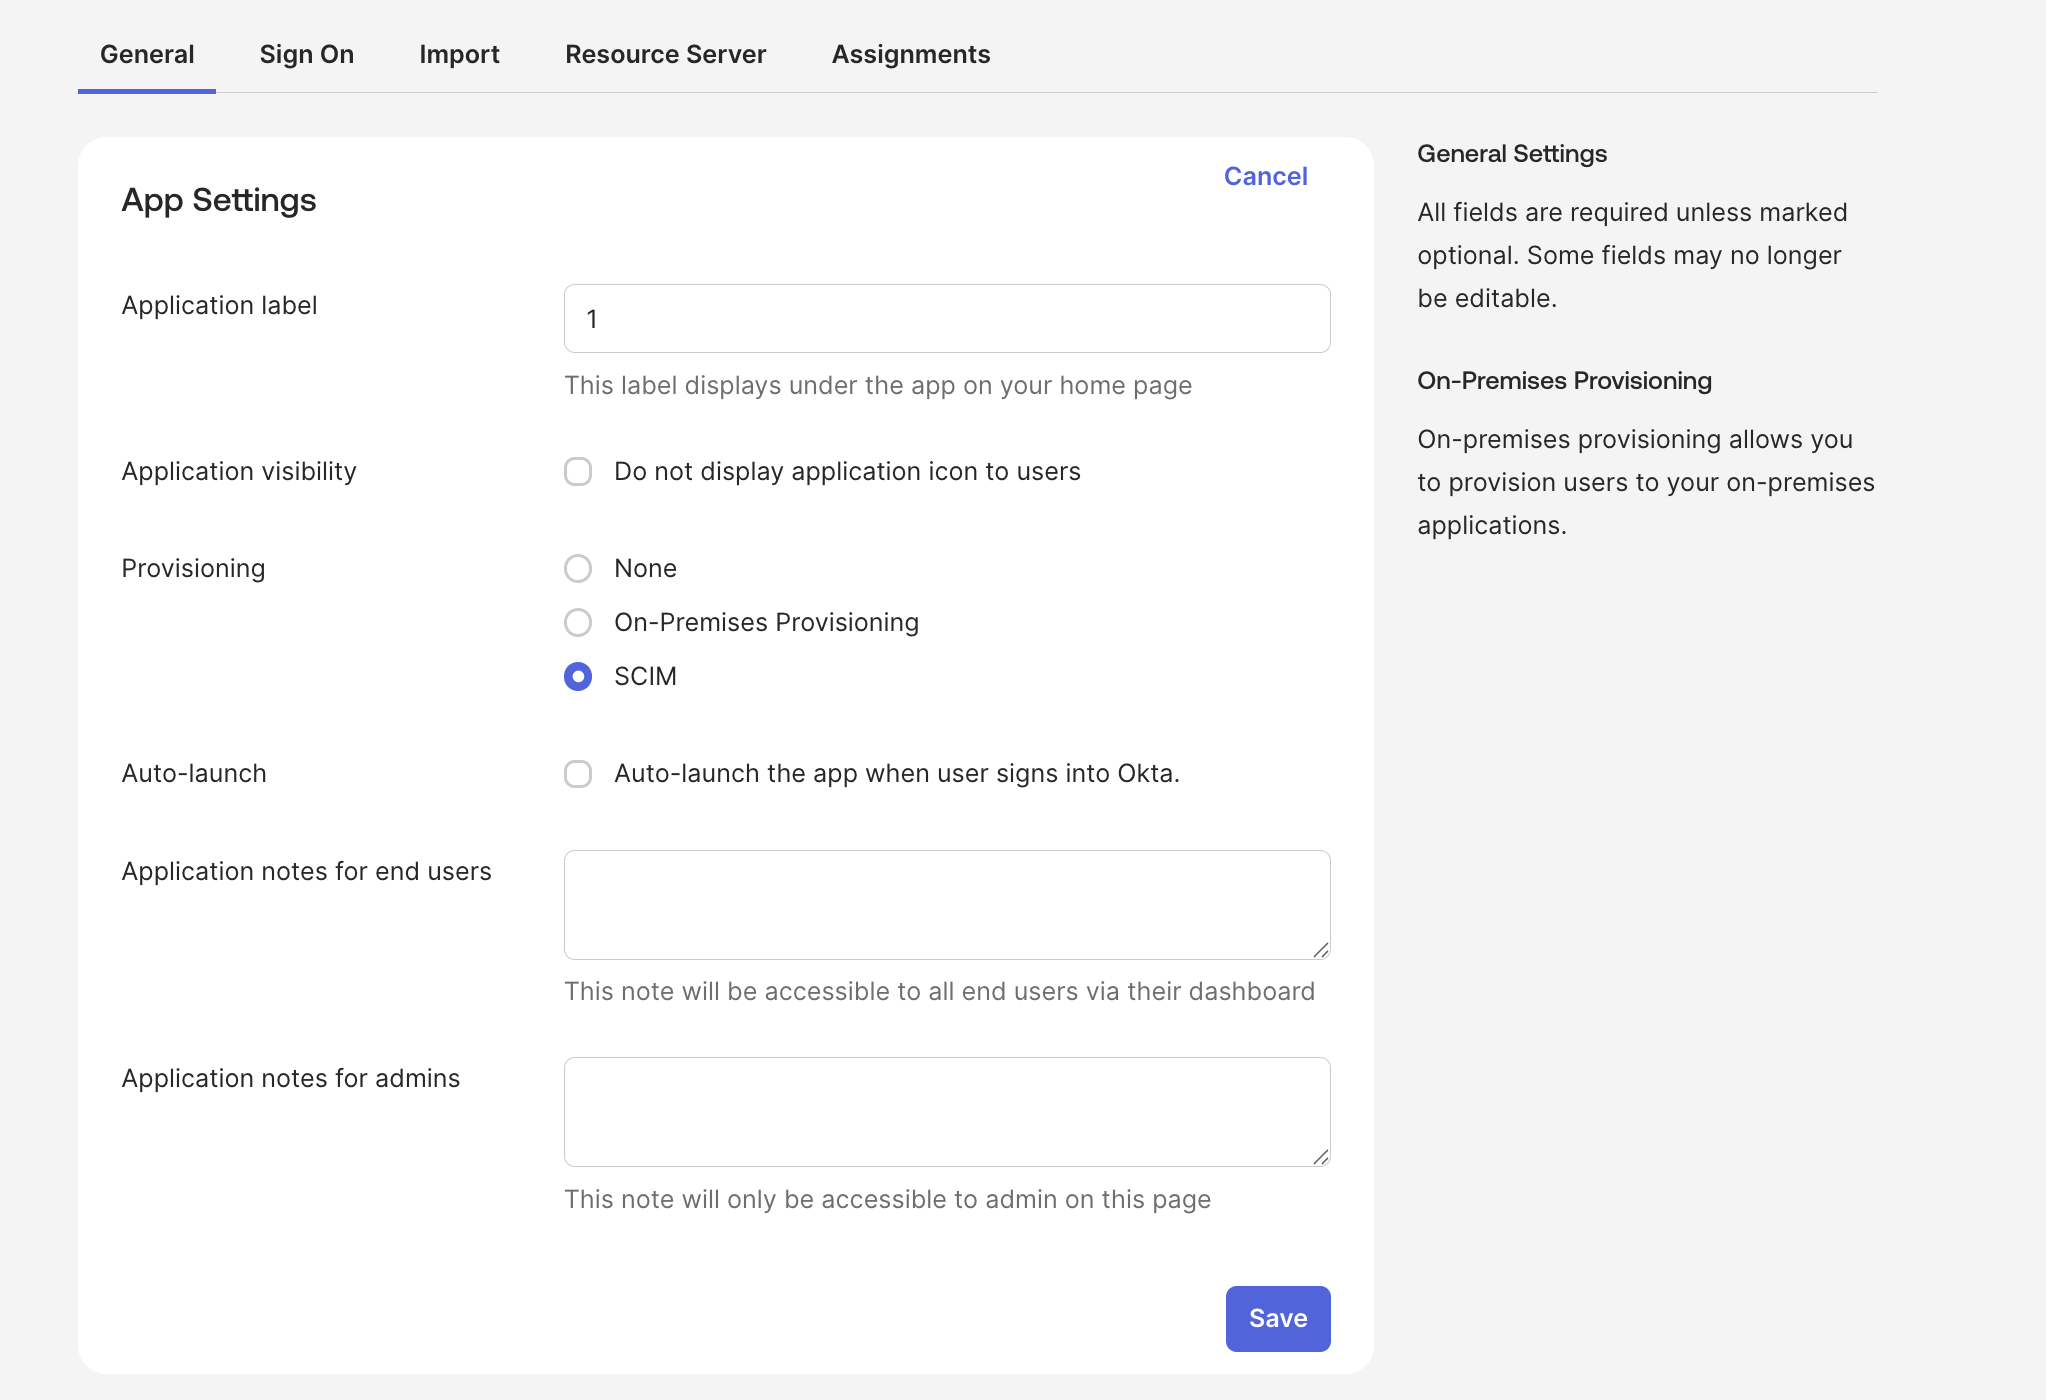Check 'Do not display application icon to users'

point(578,471)
